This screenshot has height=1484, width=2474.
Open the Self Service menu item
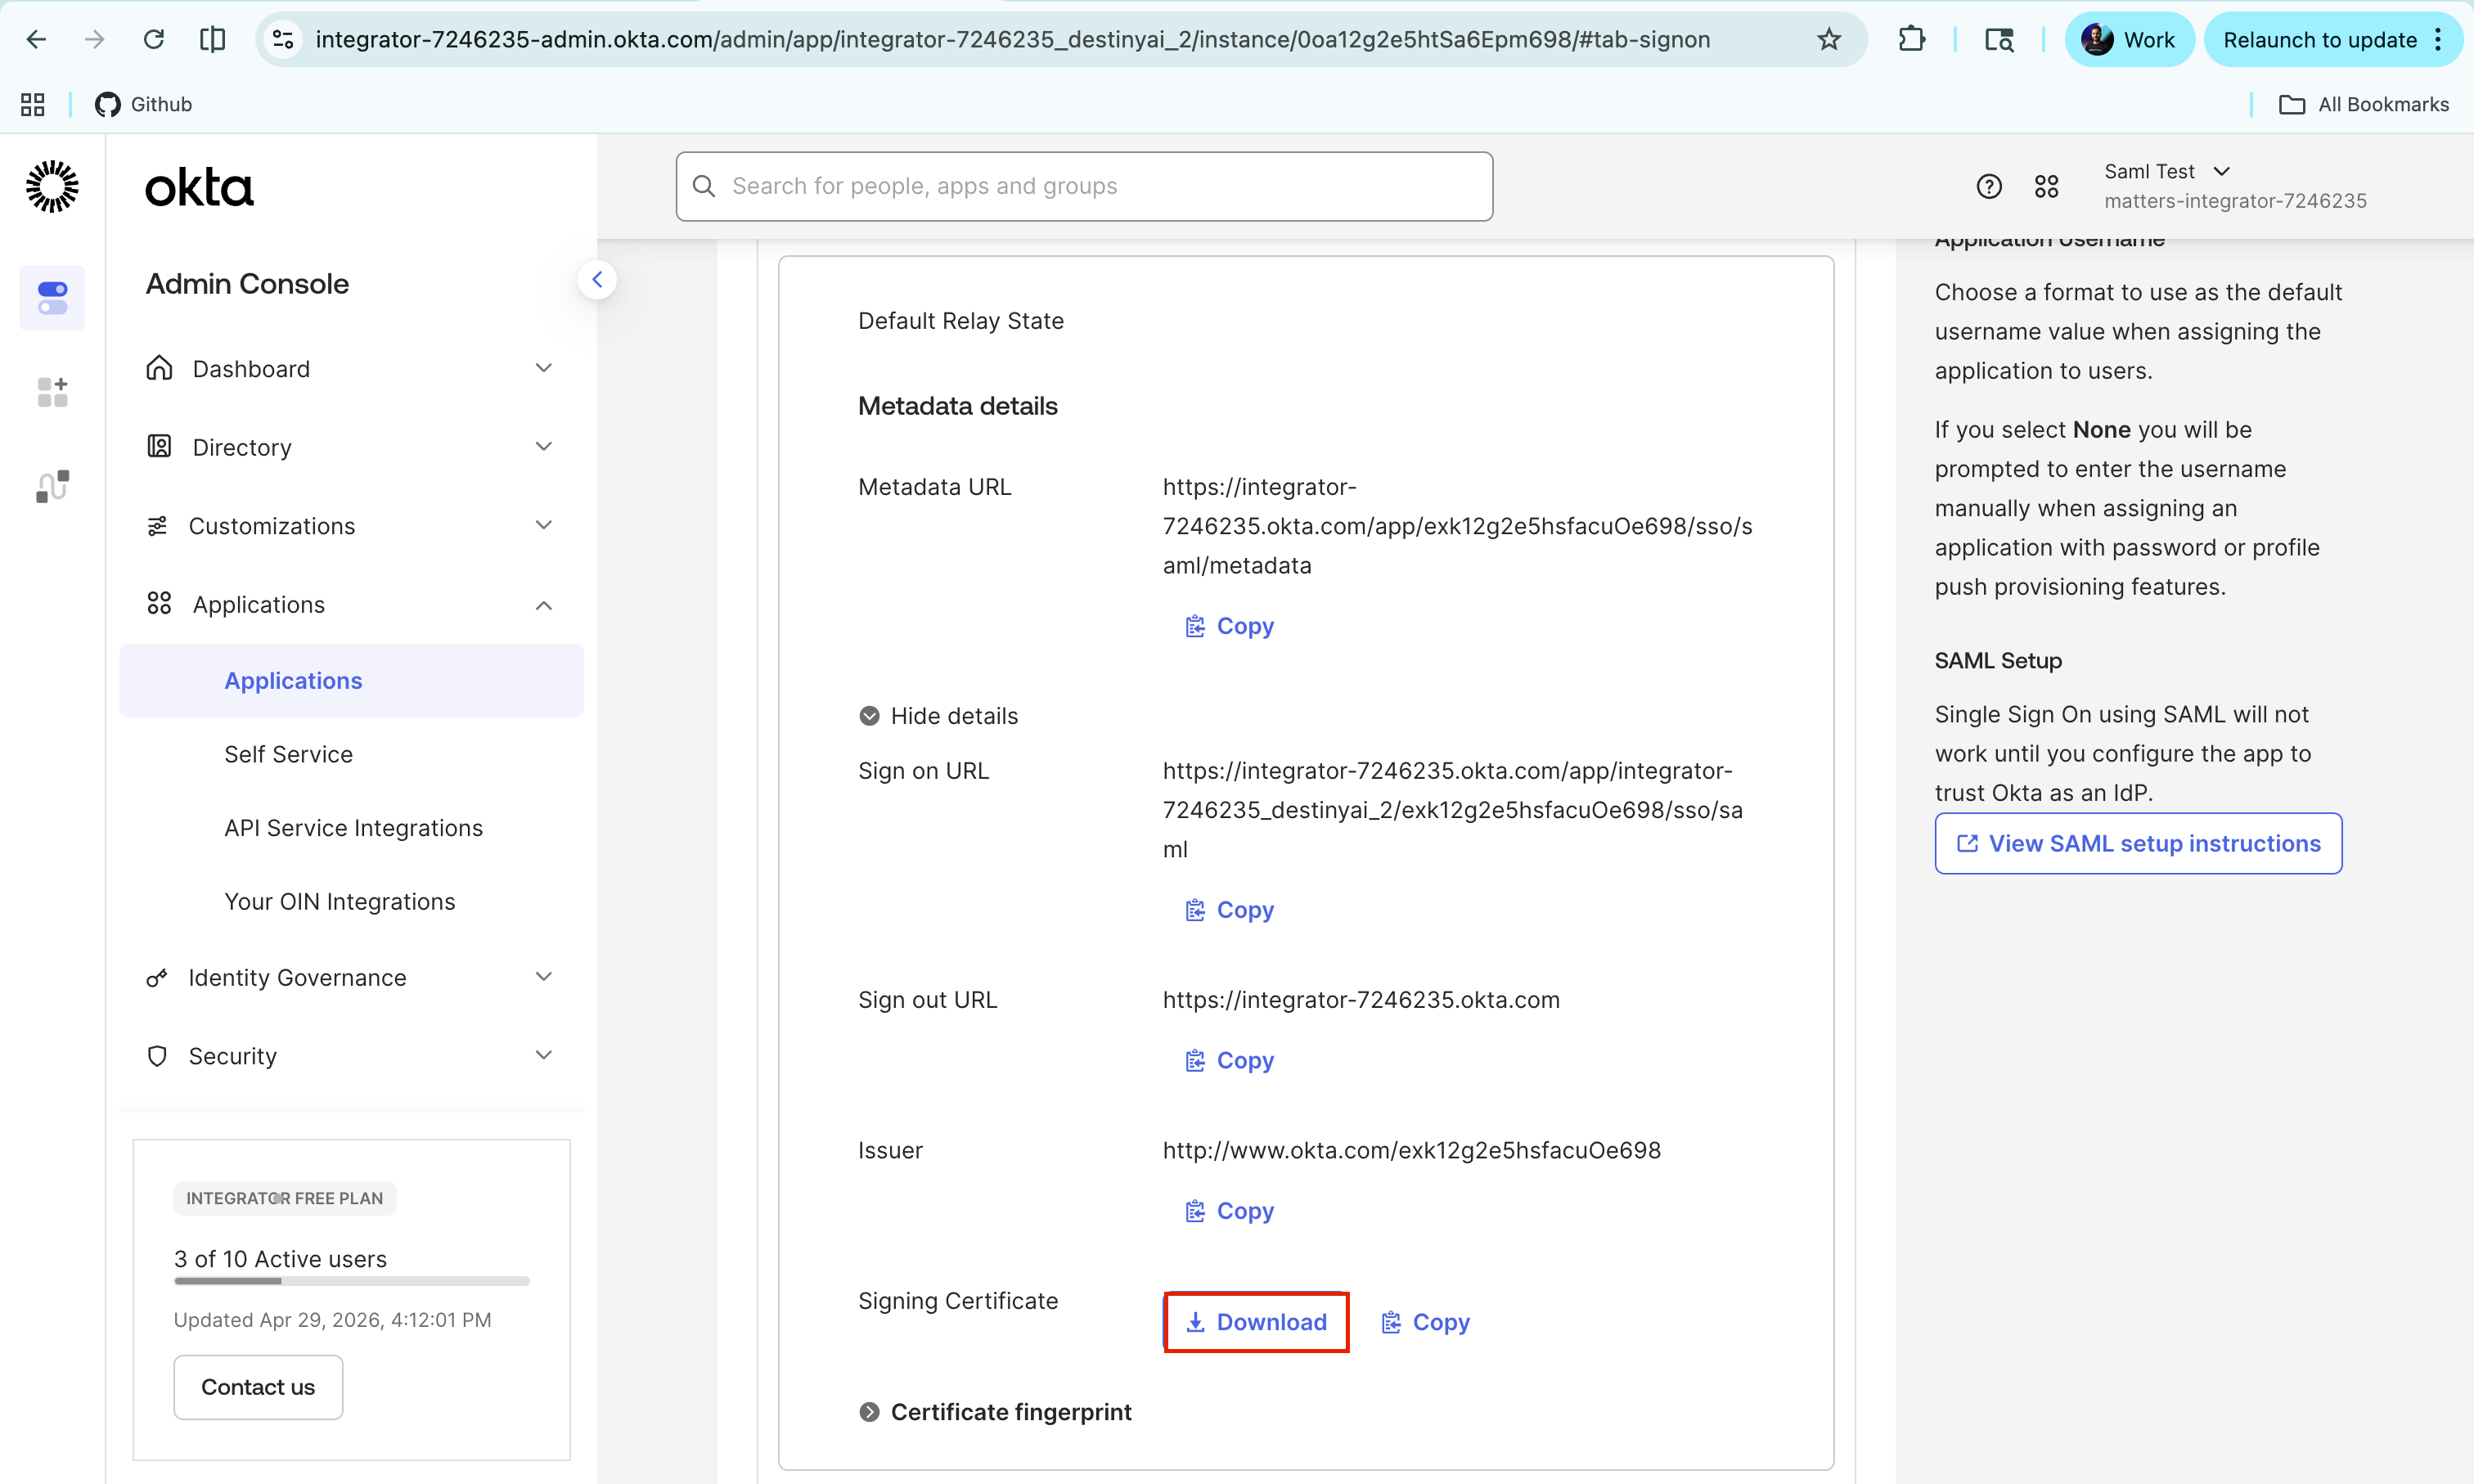click(x=288, y=754)
